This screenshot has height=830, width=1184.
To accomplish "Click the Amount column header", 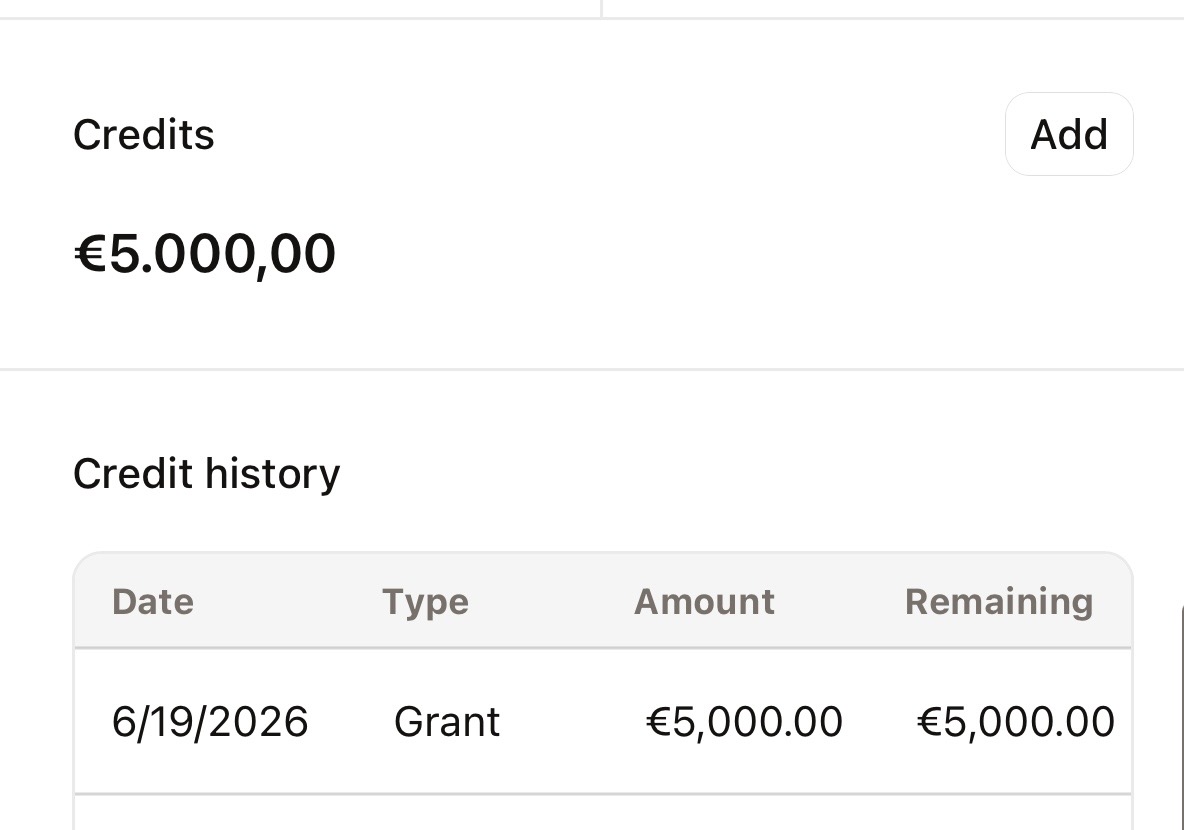I will click(705, 602).
